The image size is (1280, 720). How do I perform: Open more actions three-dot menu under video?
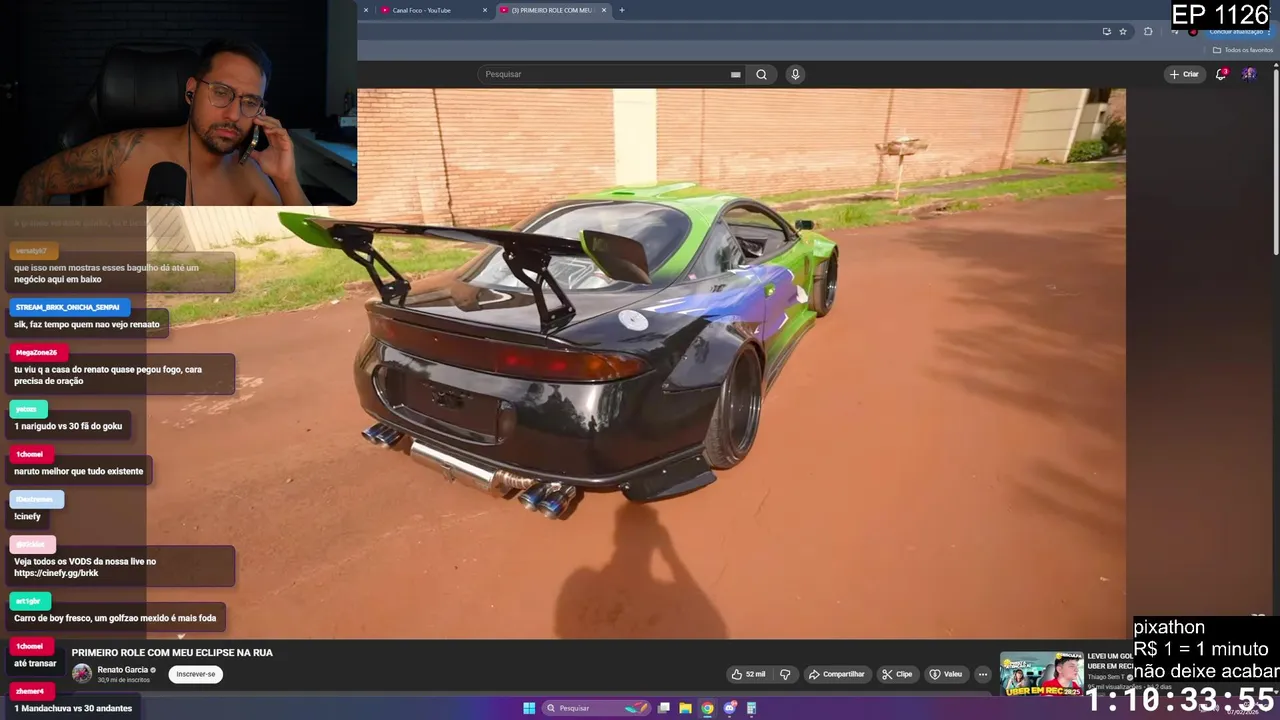pyautogui.click(x=983, y=674)
